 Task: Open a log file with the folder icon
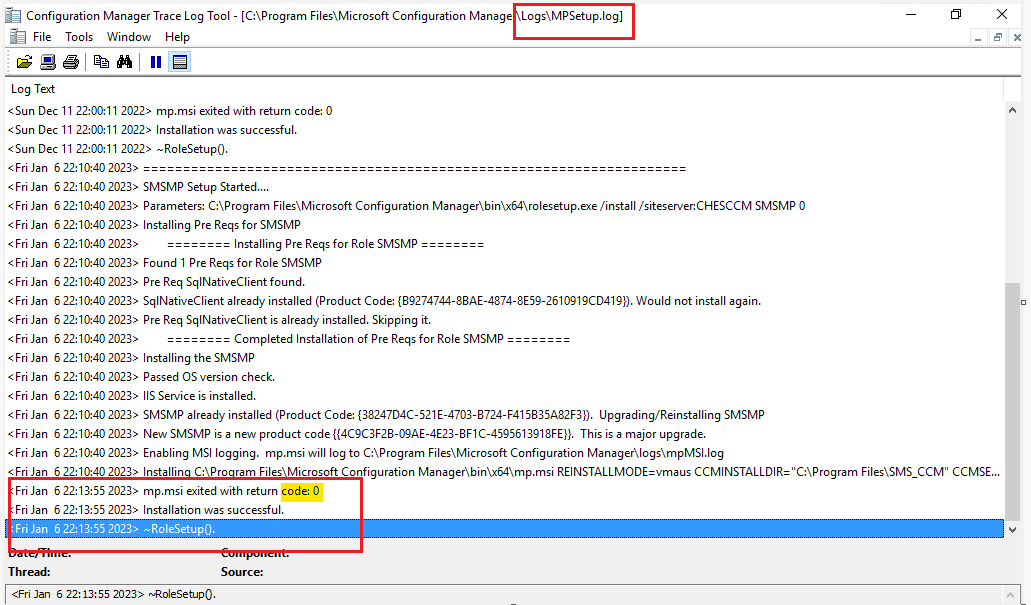coord(24,62)
